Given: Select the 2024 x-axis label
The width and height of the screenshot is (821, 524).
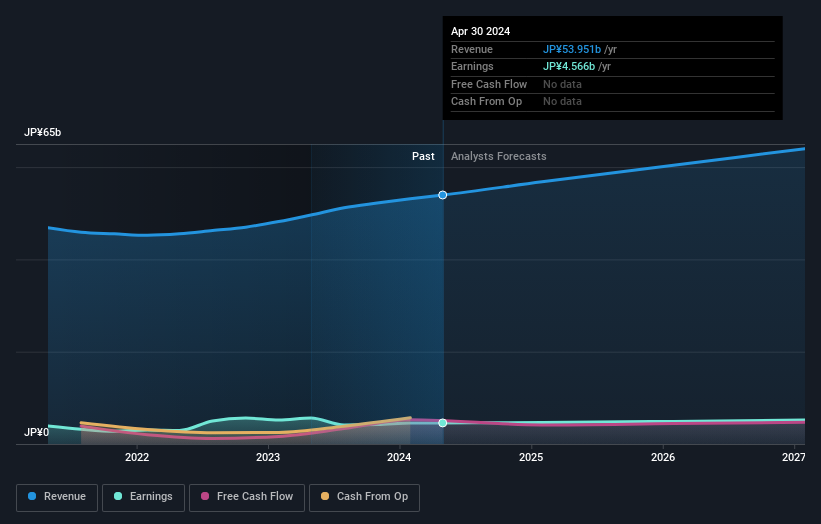Looking at the screenshot, I should click(399, 457).
